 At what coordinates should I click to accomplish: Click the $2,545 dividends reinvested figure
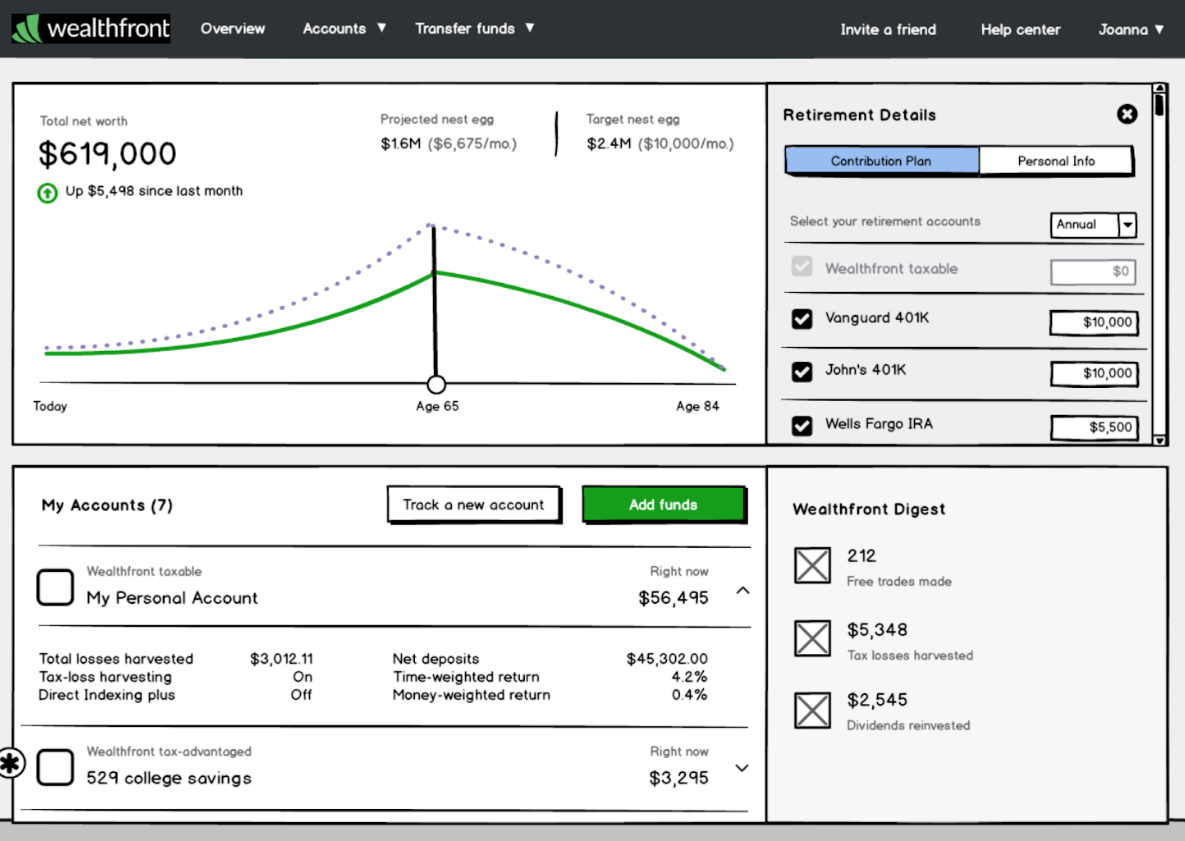[x=877, y=700]
